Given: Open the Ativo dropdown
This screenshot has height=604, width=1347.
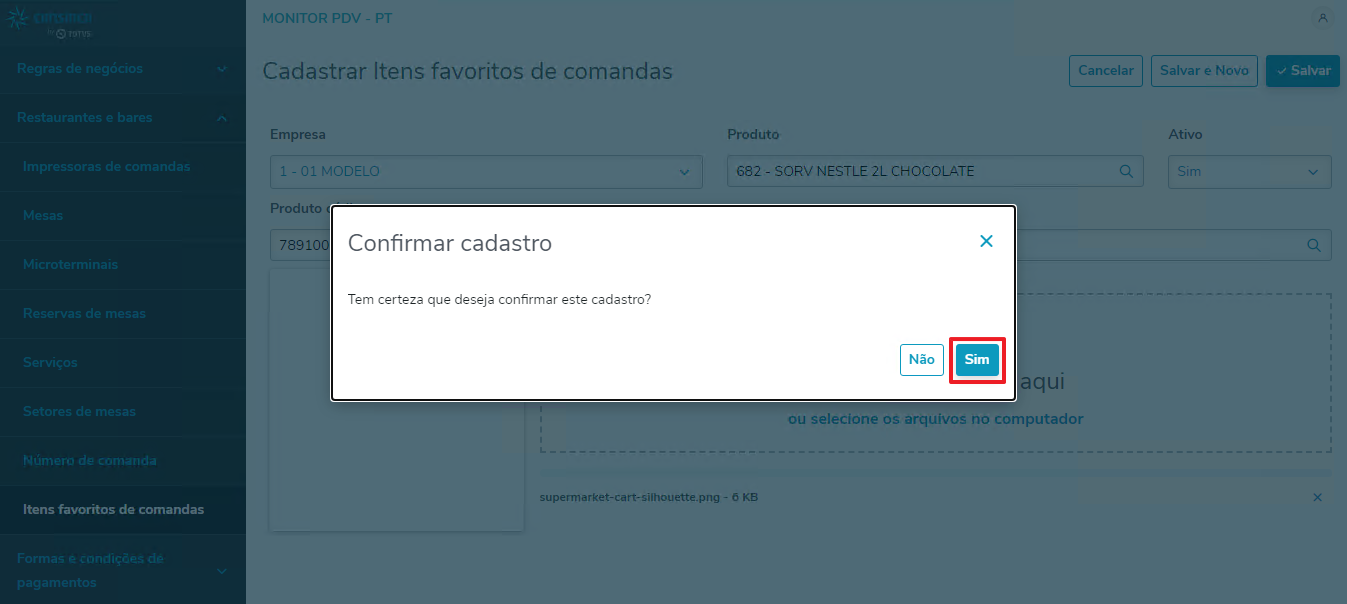Looking at the screenshot, I should point(1249,171).
